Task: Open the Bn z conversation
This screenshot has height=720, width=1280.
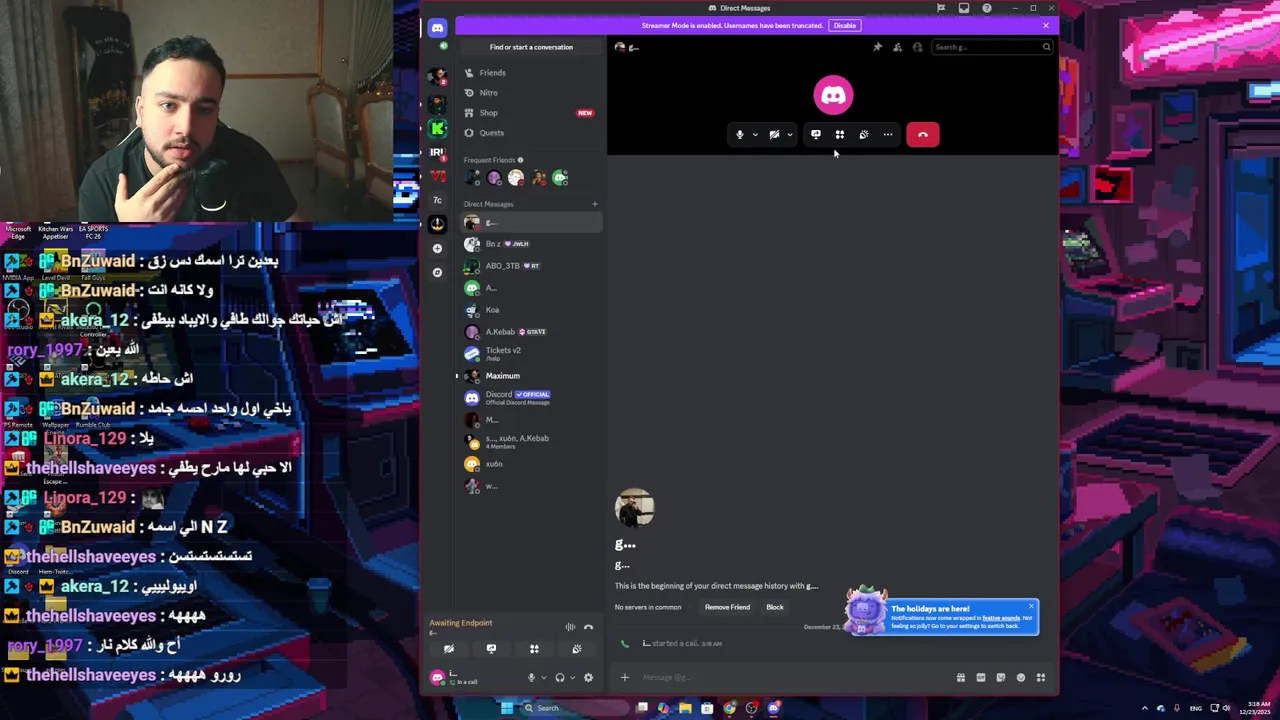Action: pos(531,244)
